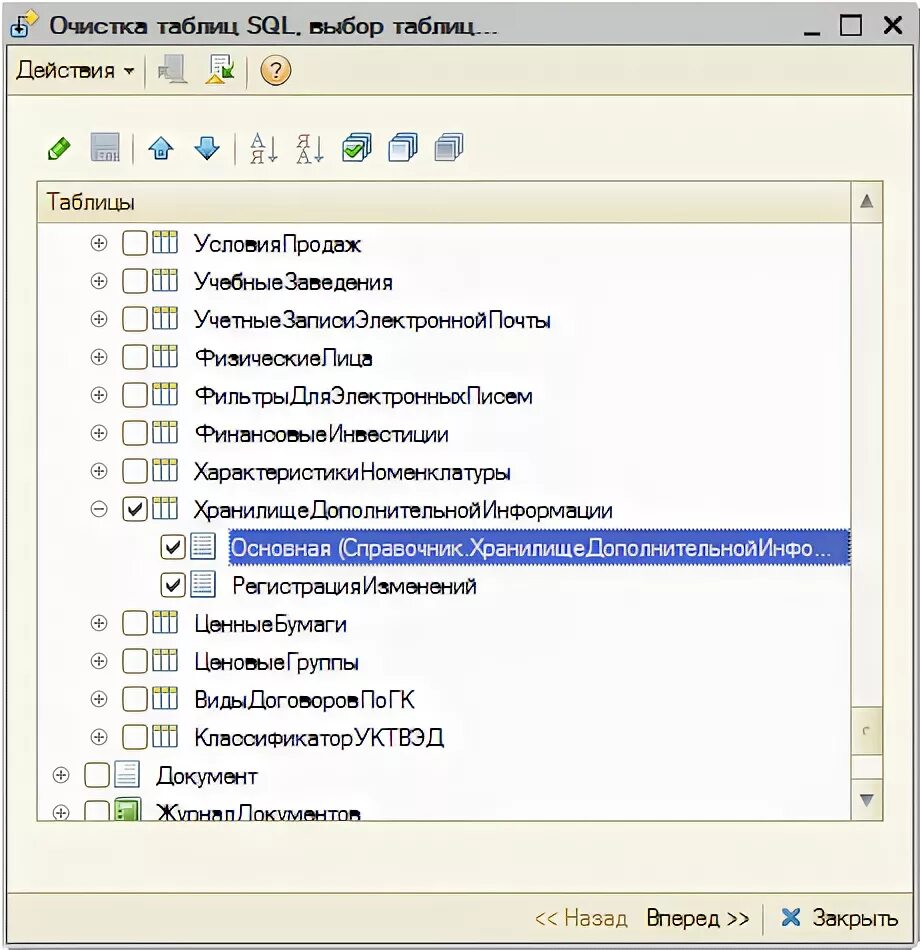Select the ЖурналДокументов row text

[258, 812]
